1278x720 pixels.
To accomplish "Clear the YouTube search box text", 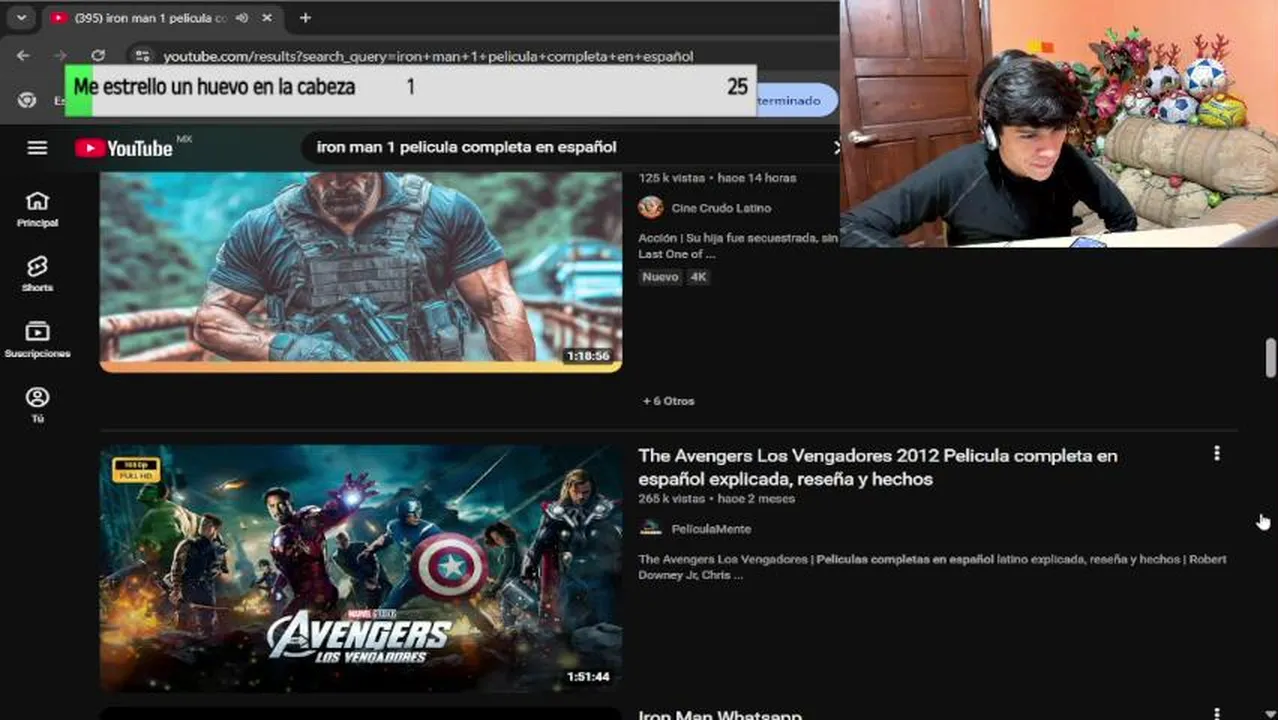I will 836,148.
